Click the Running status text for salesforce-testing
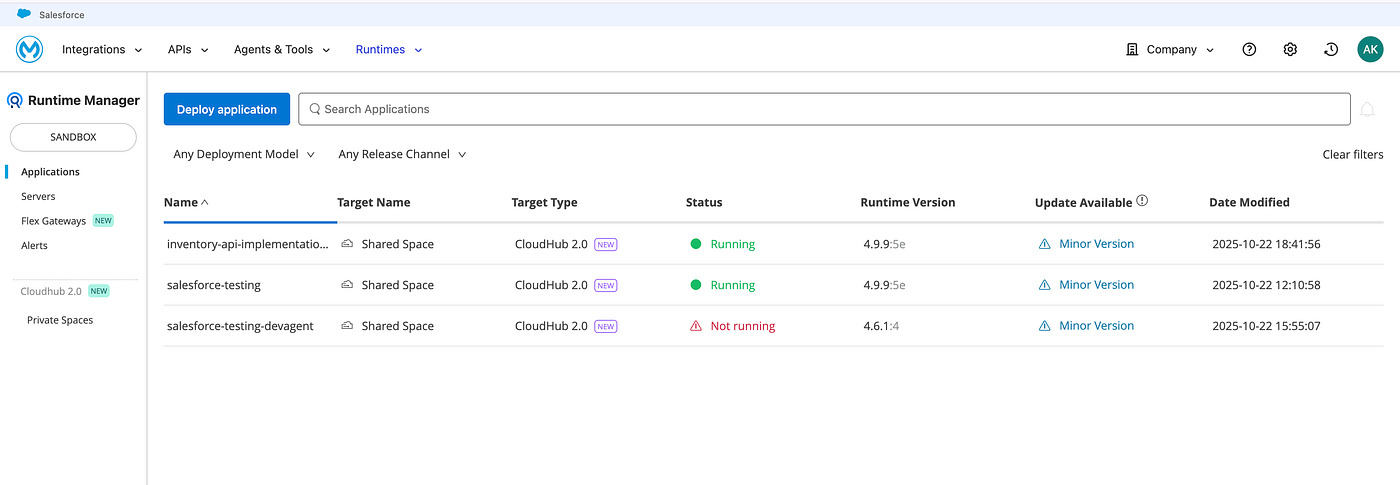Image resolution: width=1400 pixels, height=485 pixels. 733,285
